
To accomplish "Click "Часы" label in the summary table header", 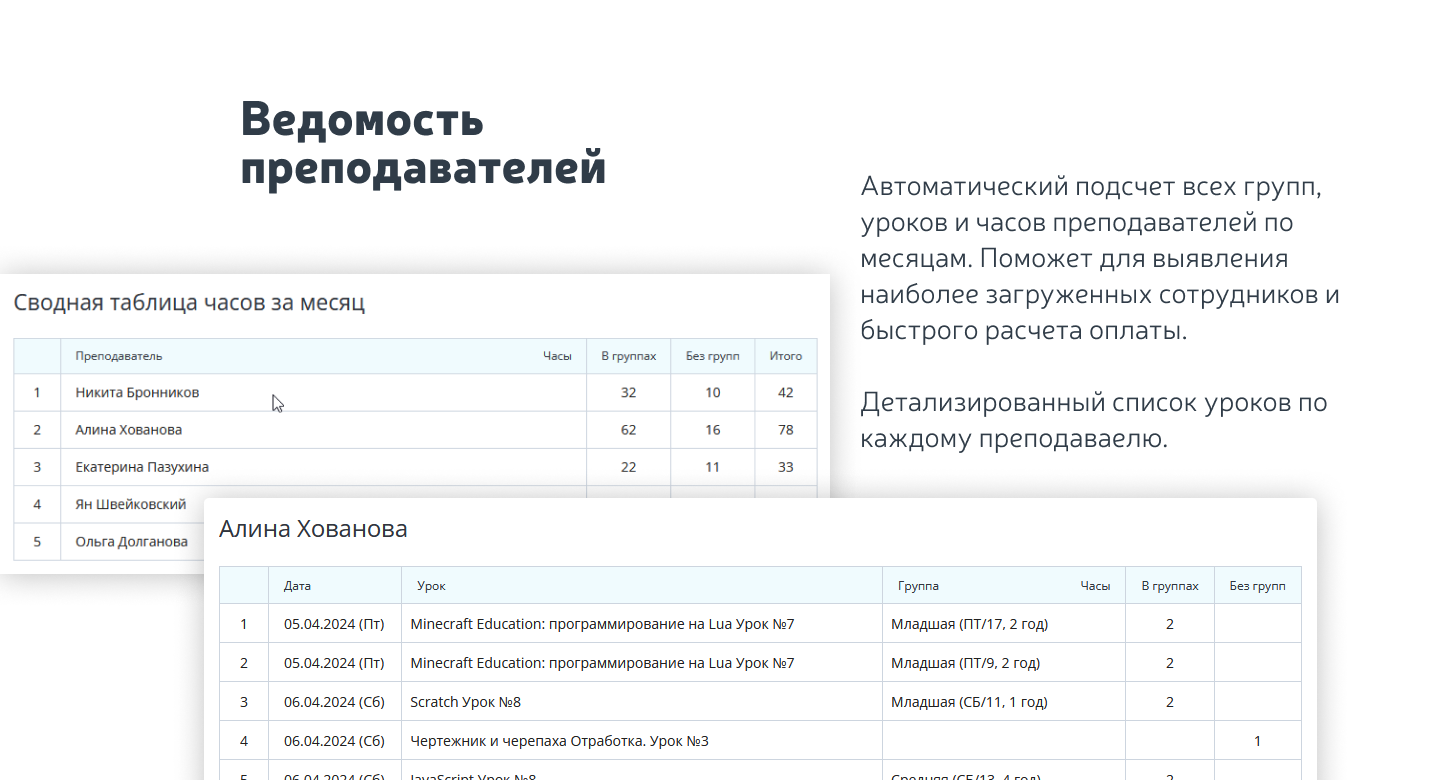I will (557, 356).
